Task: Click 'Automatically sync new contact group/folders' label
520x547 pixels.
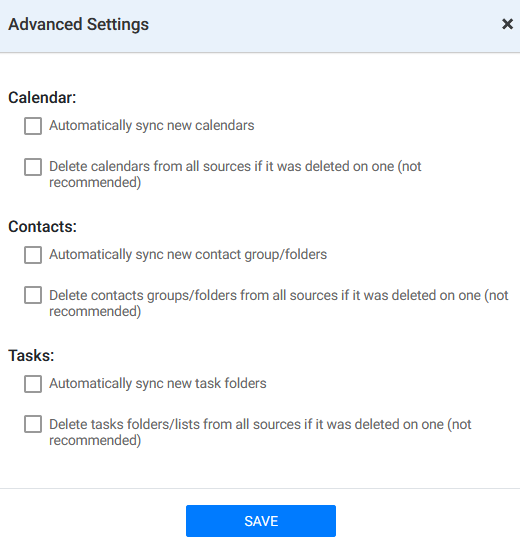Action: click(x=188, y=255)
